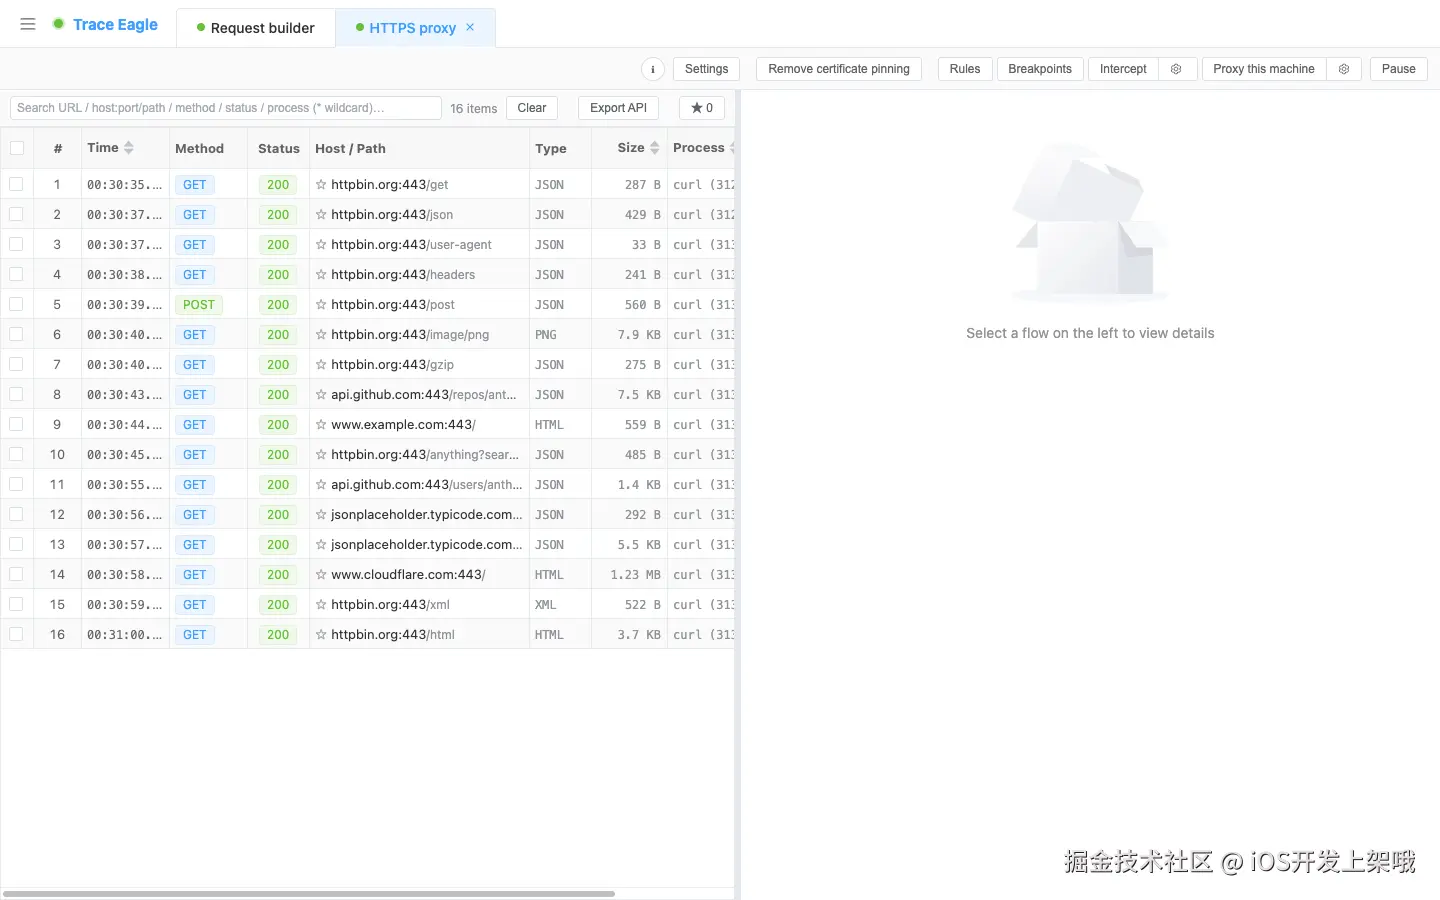Toggle the select-all header checkbox
The width and height of the screenshot is (1440, 900).
coord(17,148)
